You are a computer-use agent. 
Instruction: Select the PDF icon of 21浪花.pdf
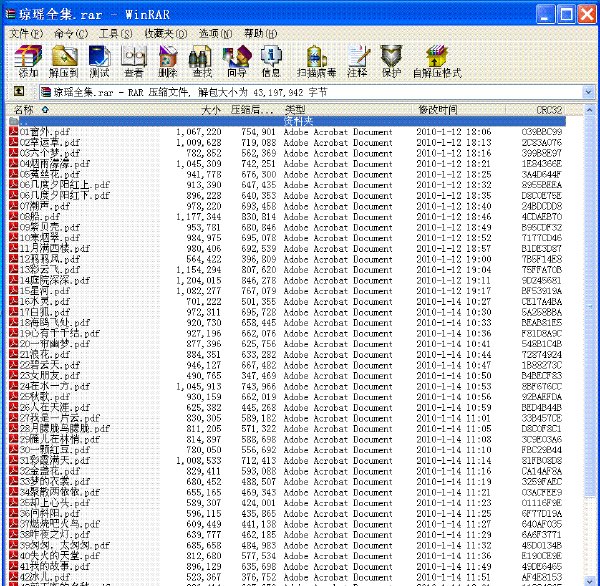pyautogui.click(x=13, y=354)
